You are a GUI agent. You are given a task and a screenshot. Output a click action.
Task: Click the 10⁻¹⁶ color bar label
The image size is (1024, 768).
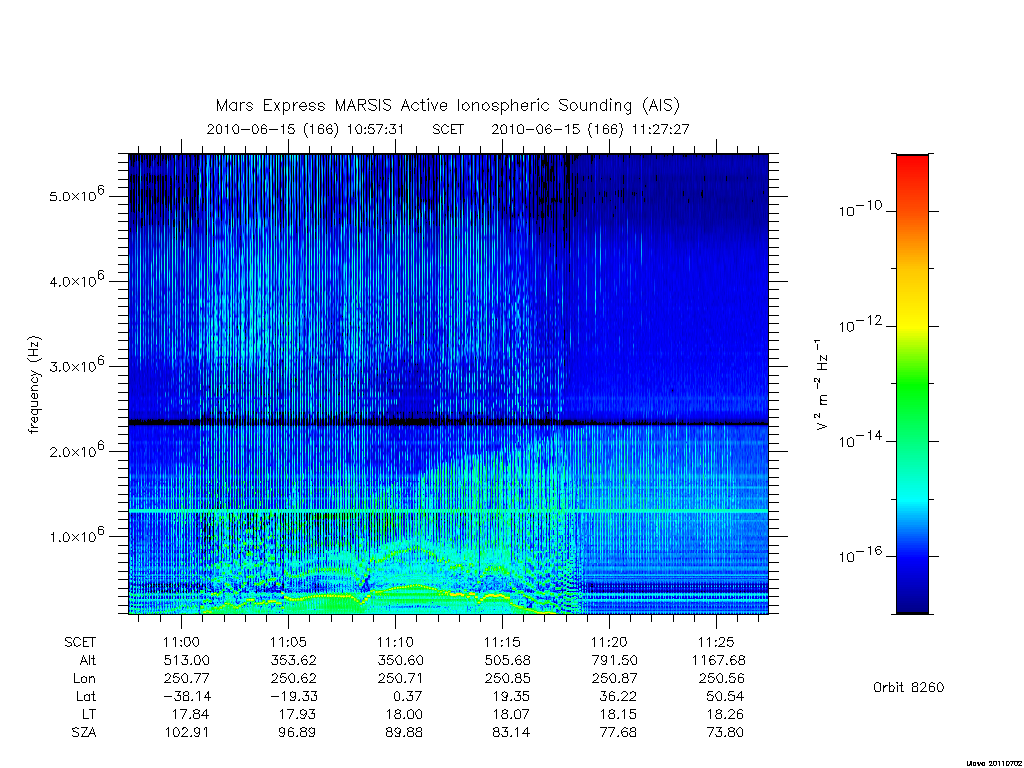click(860, 554)
